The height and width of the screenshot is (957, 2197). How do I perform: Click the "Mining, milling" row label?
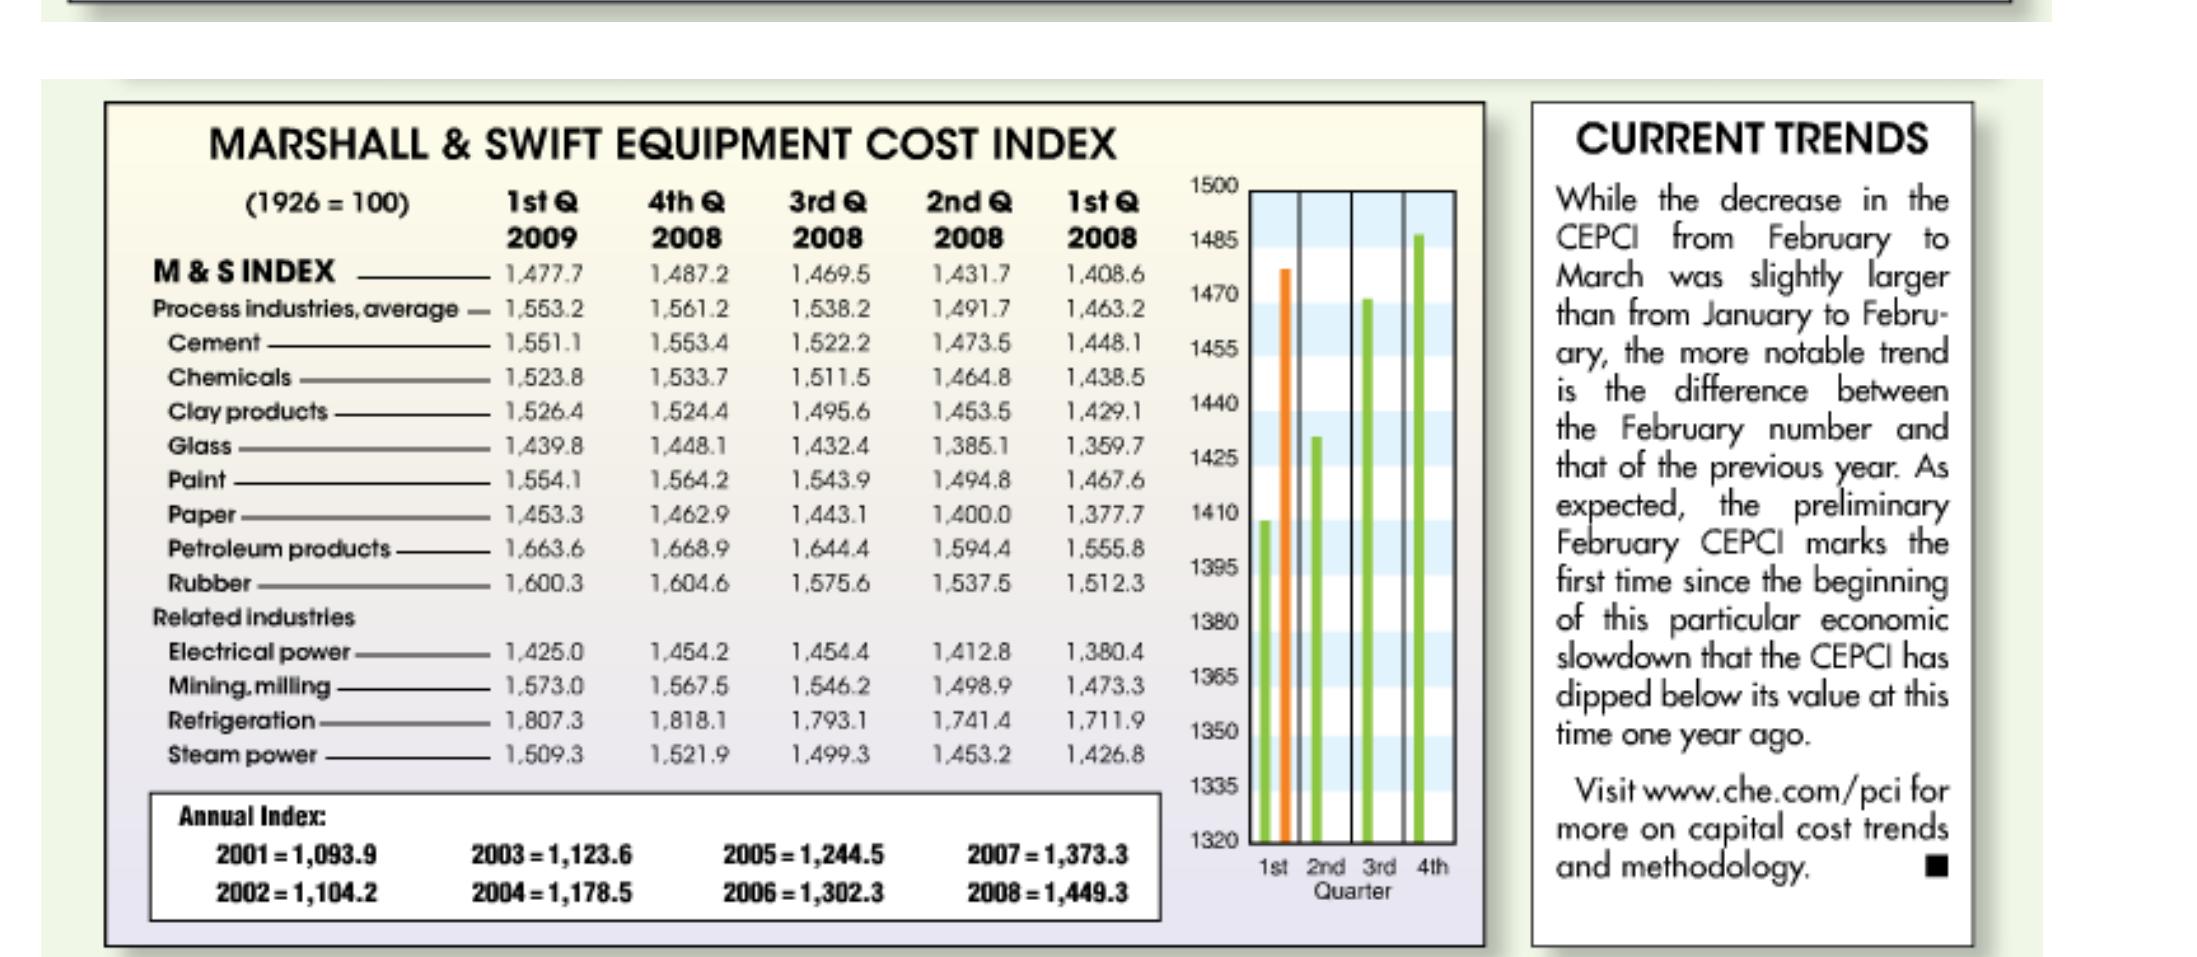249,686
